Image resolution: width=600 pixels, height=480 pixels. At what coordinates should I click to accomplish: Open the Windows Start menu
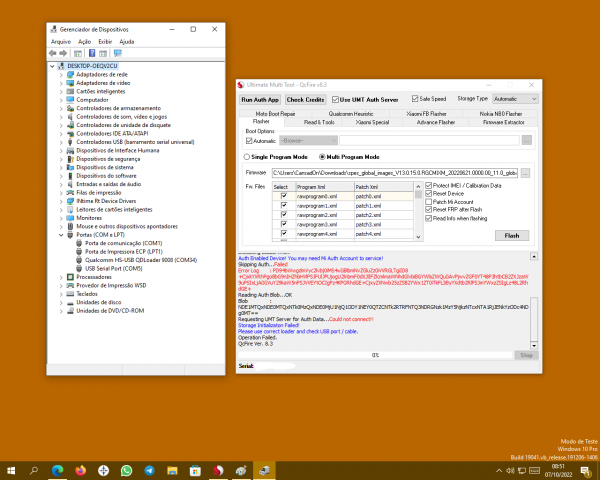[x=11, y=470]
